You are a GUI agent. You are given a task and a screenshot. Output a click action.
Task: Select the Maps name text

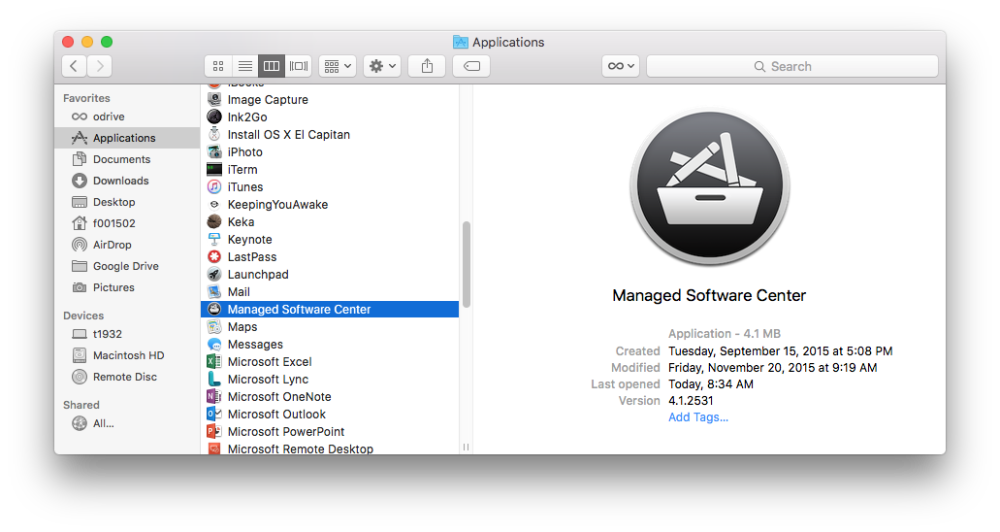point(242,327)
